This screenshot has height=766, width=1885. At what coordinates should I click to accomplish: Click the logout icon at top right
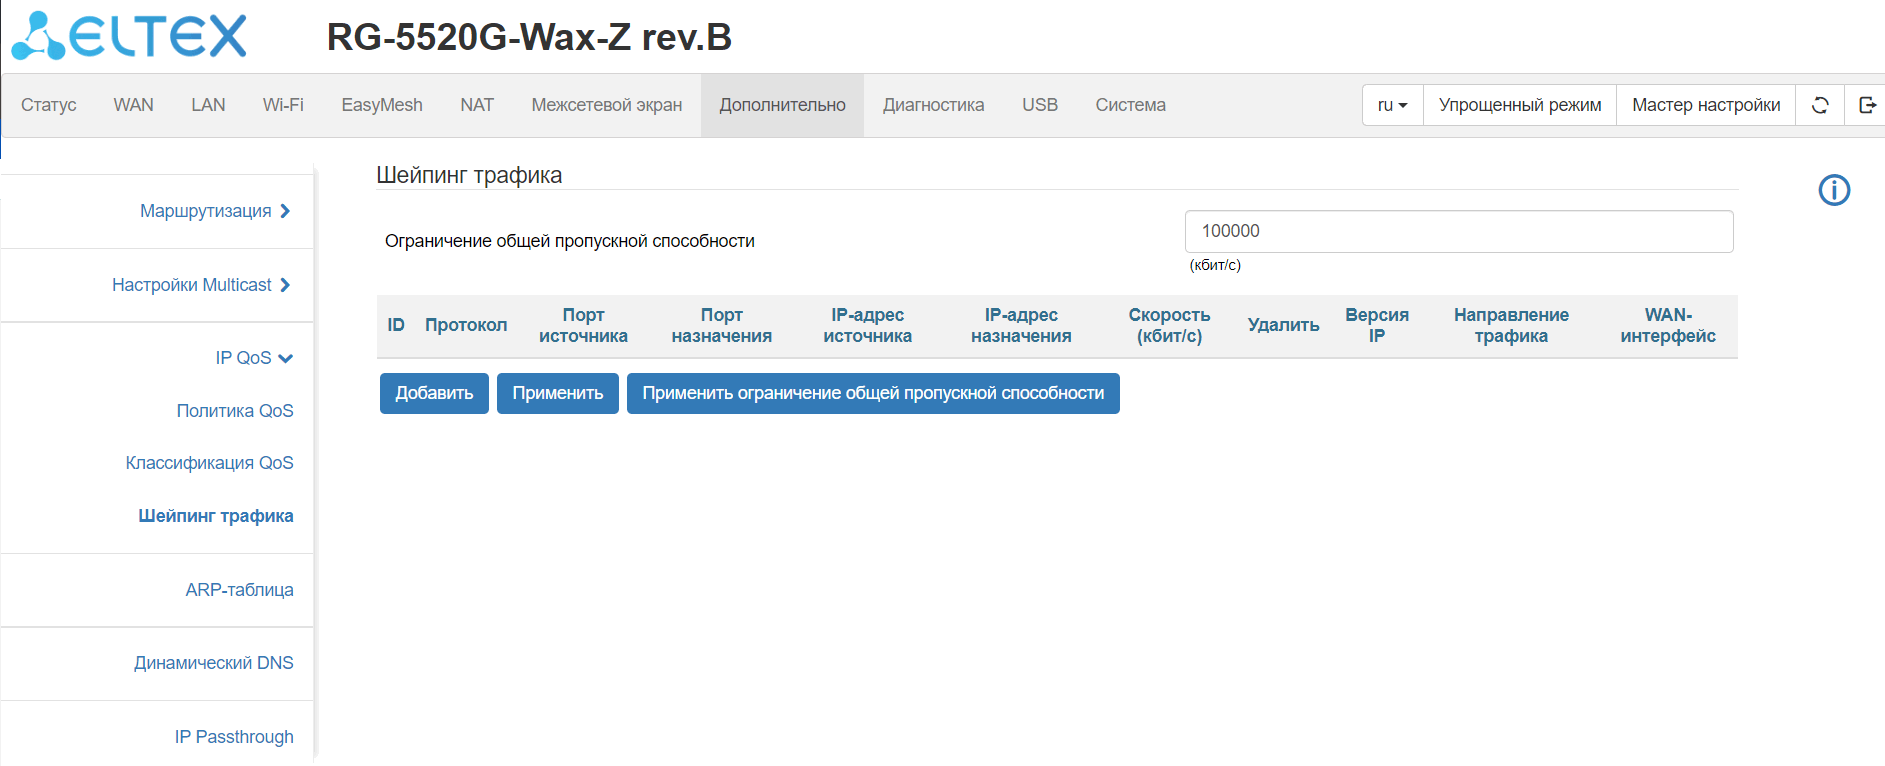click(1867, 105)
